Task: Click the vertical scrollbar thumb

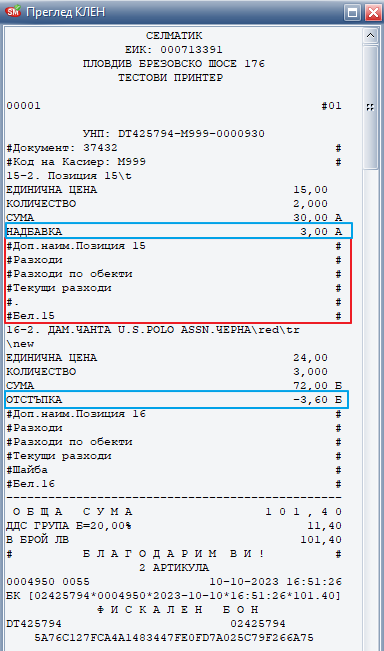Action: pyautogui.click(x=370, y=107)
